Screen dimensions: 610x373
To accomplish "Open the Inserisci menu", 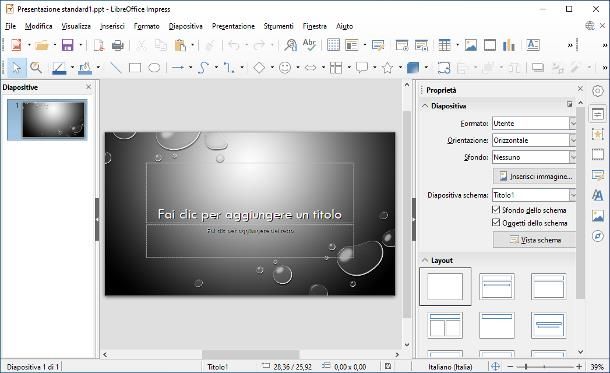I will tap(112, 26).
